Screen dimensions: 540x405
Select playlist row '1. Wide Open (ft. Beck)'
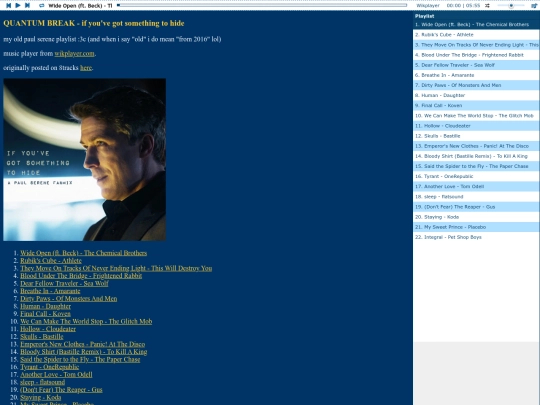(476, 24)
